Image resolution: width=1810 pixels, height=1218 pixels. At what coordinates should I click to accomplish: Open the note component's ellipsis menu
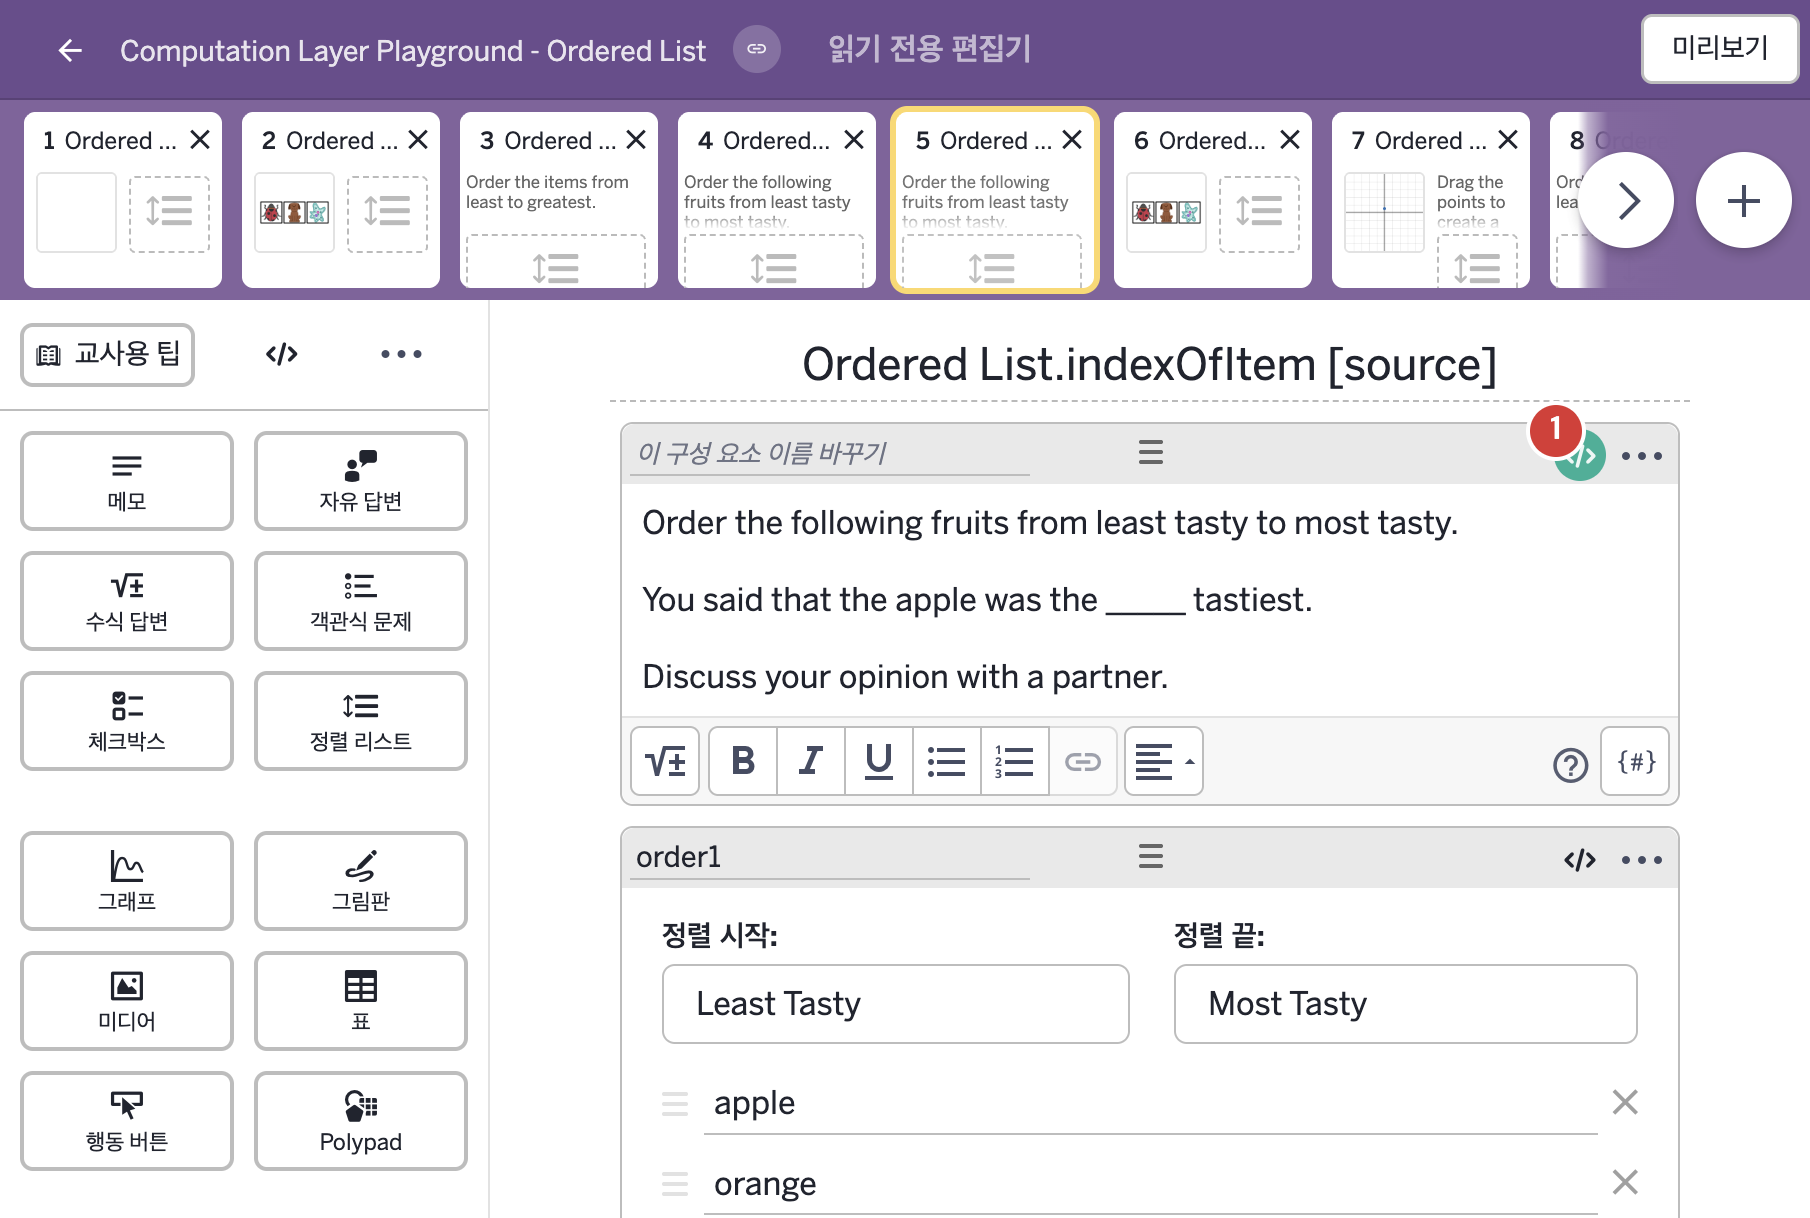(x=1642, y=456)
